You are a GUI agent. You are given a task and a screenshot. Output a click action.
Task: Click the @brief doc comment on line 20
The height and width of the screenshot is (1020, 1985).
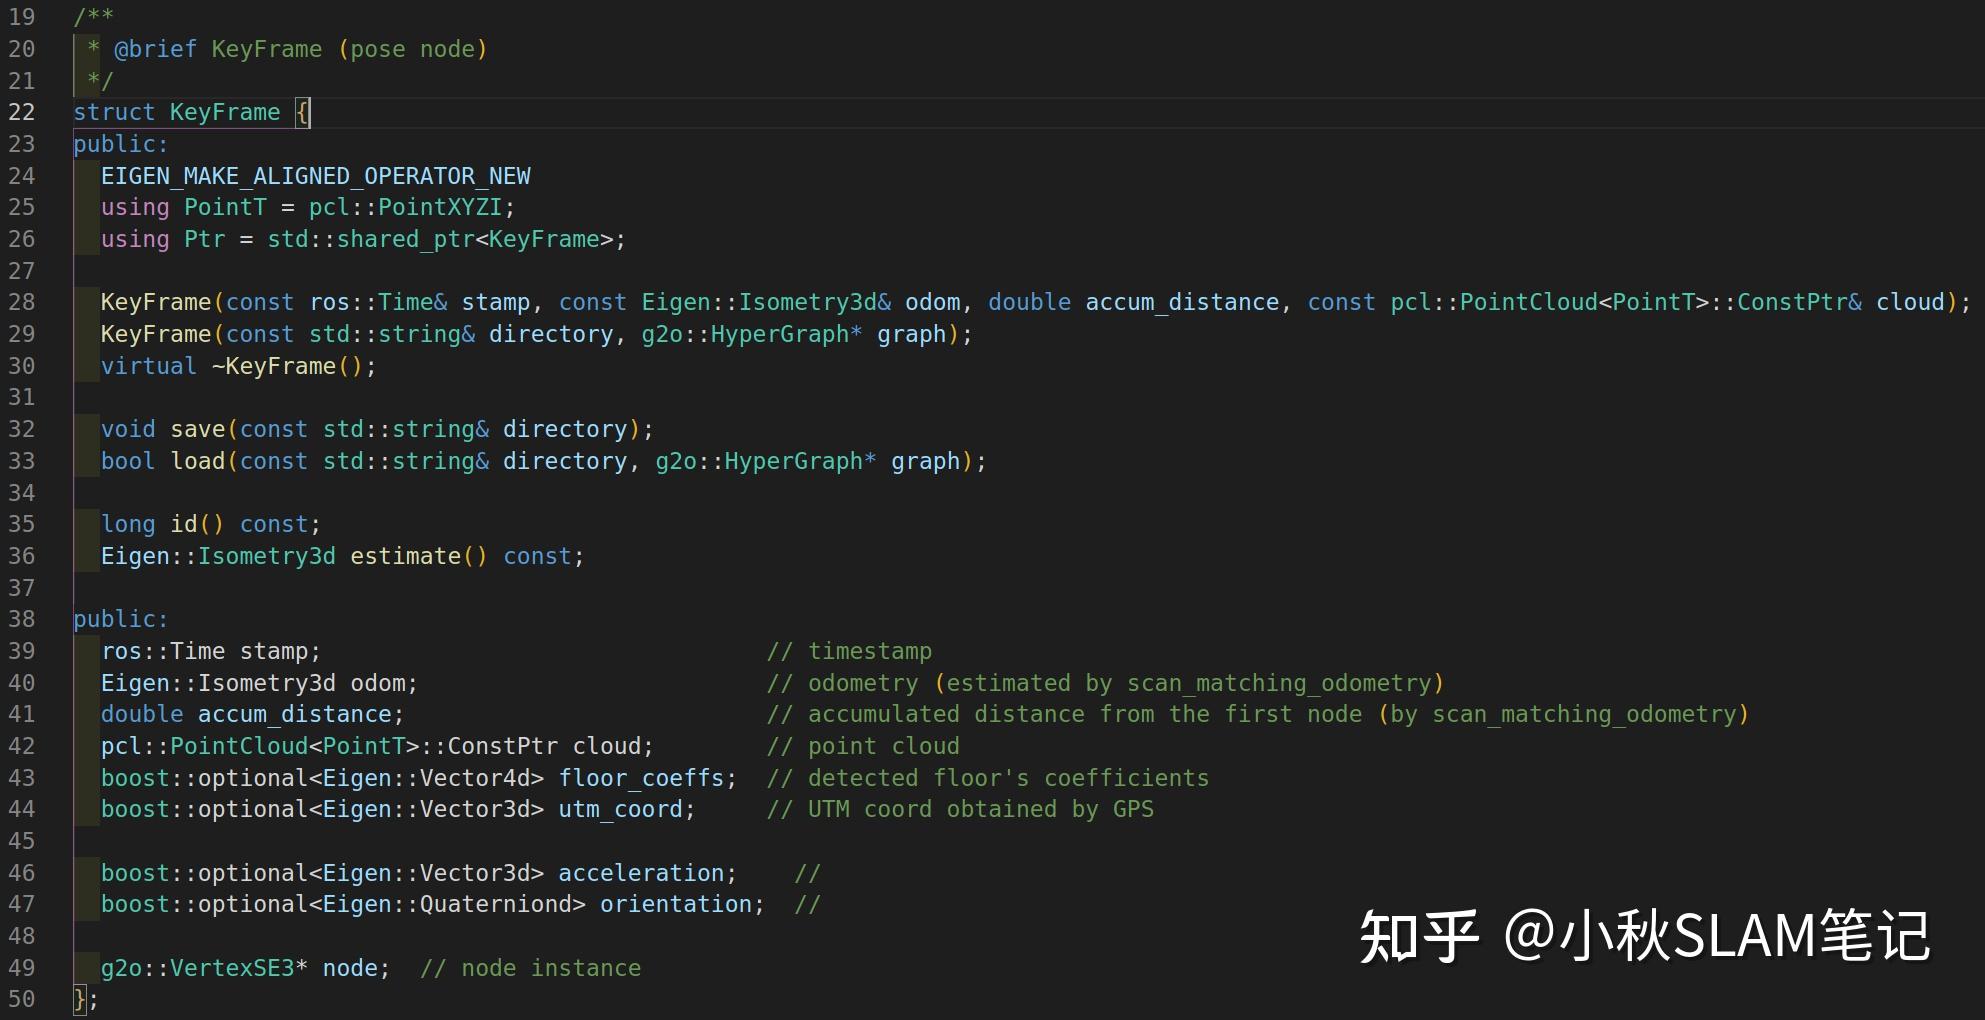pos(155,48)
